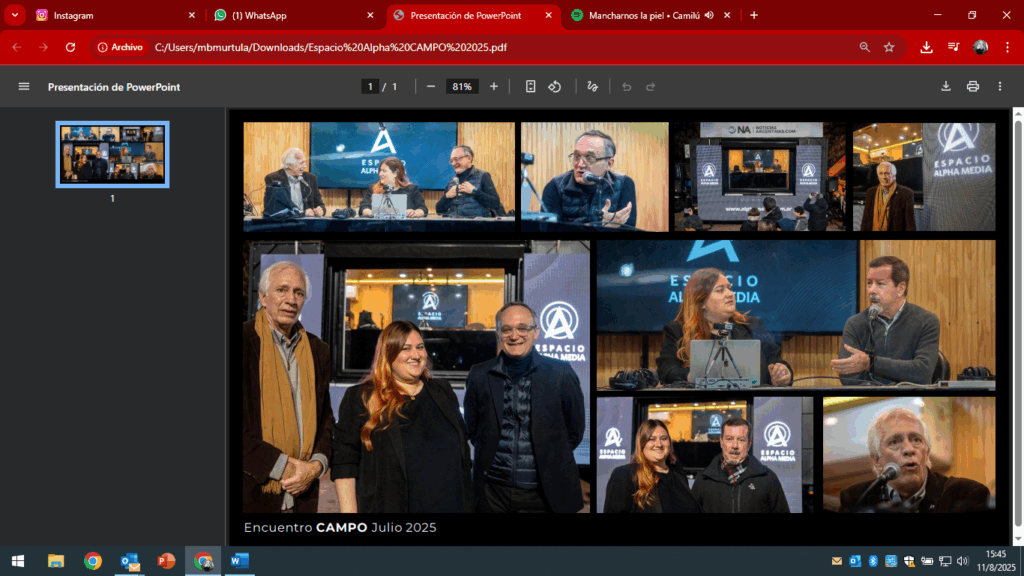Open the tab search dropdown arrow
This screenshot has width=1024, height=576.
15,15
